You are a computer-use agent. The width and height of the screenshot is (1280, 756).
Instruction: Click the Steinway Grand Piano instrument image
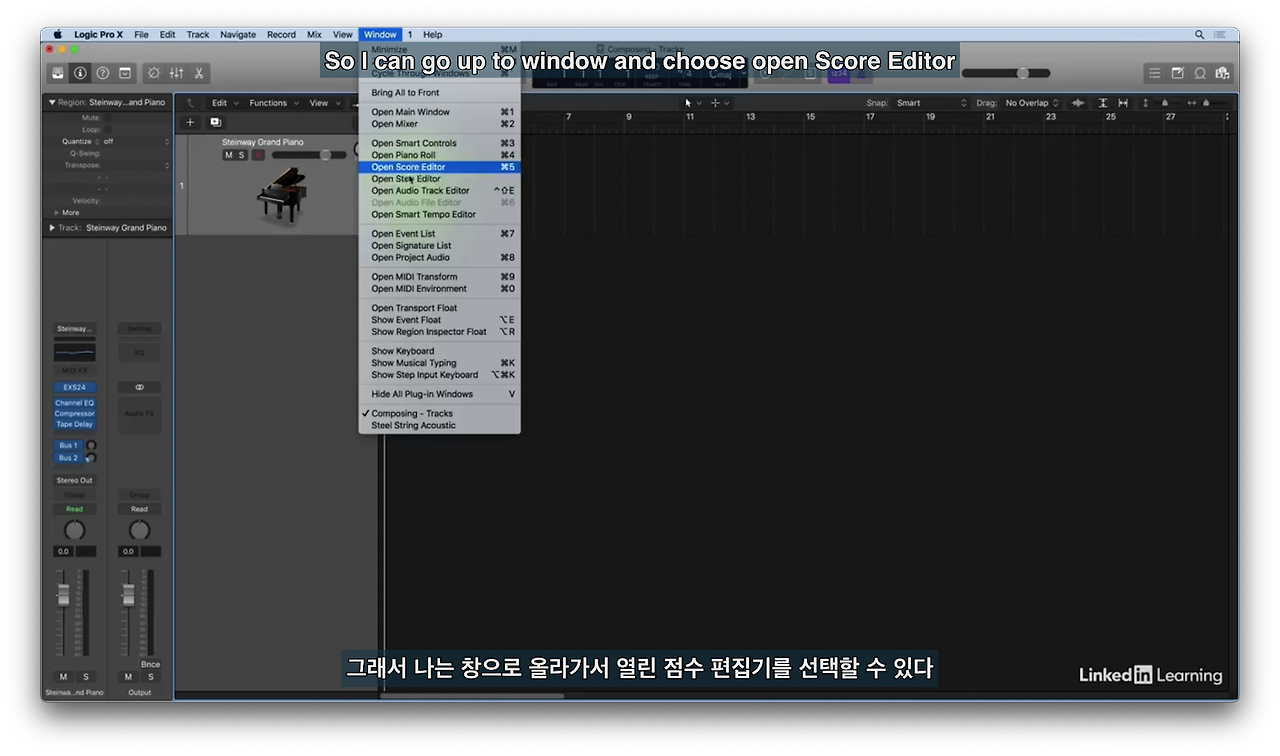click(281, 195)
